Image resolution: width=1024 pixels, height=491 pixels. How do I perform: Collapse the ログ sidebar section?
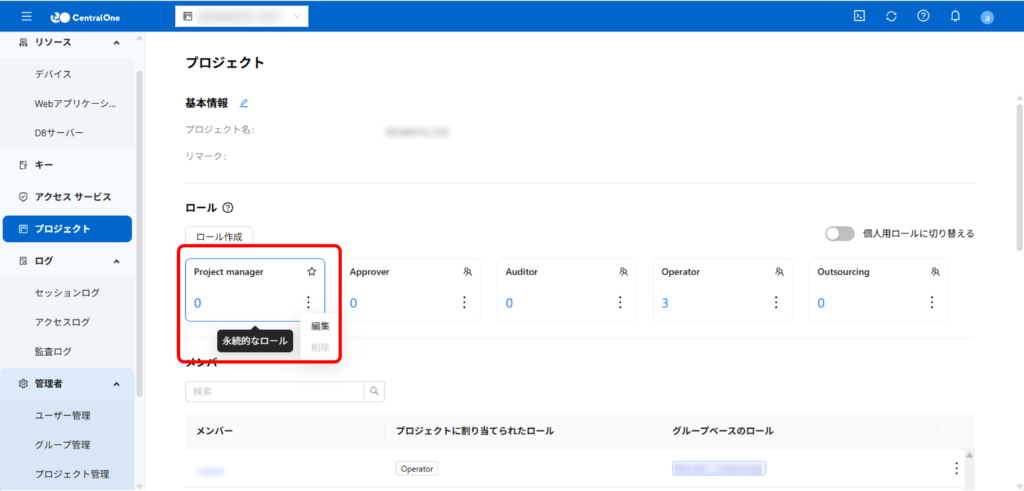pyautogui.click(x=117, y=261)
